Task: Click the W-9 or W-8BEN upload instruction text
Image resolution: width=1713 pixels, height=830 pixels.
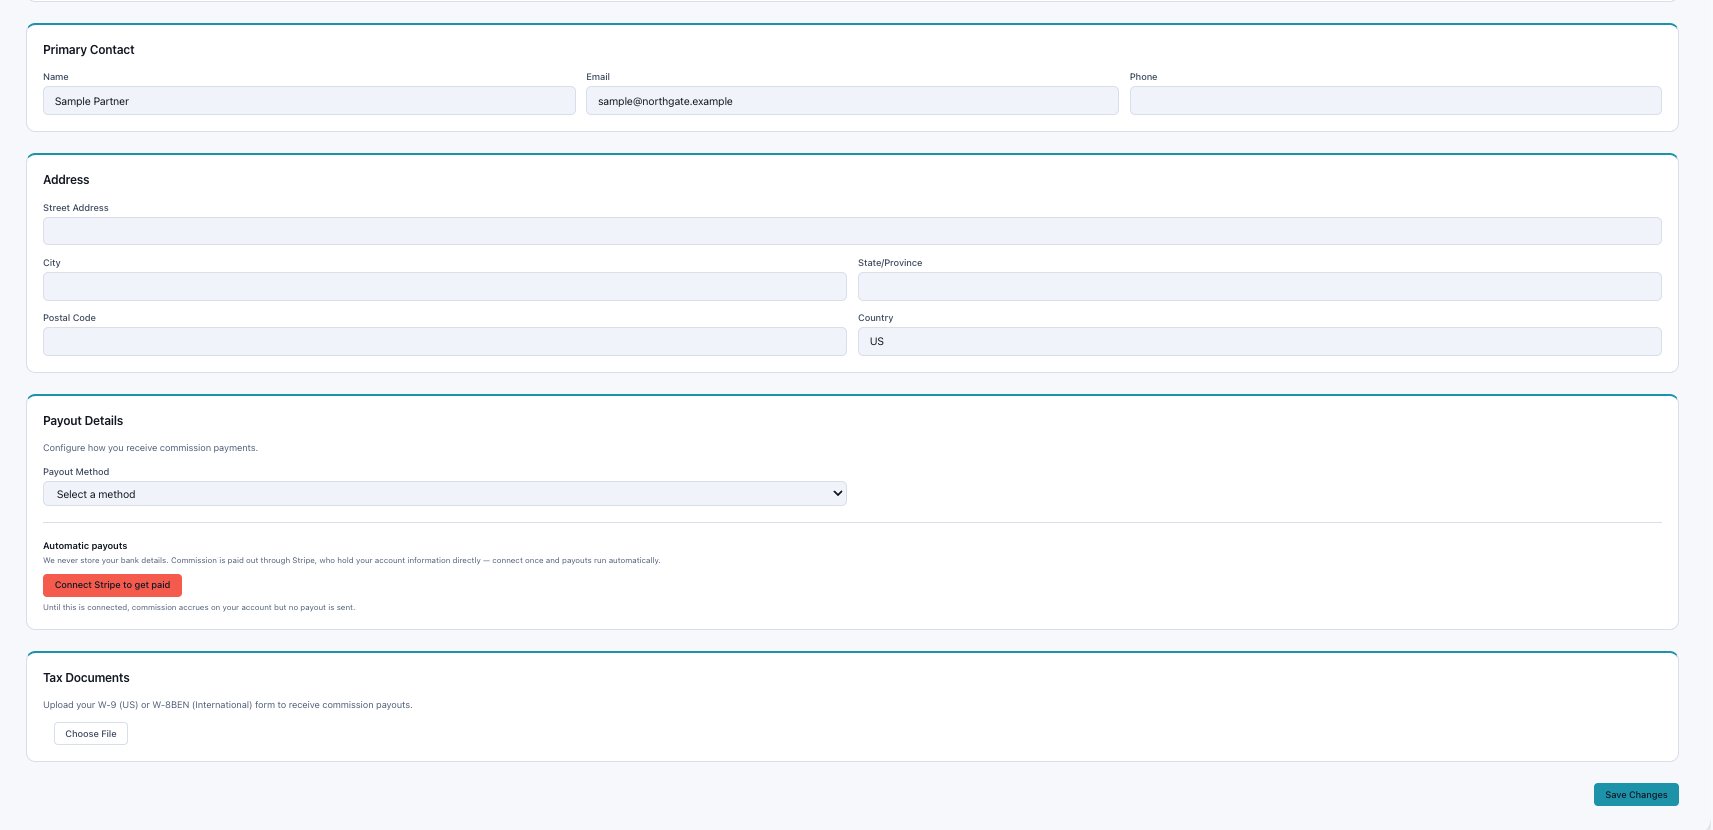Action: click(228, 705)
